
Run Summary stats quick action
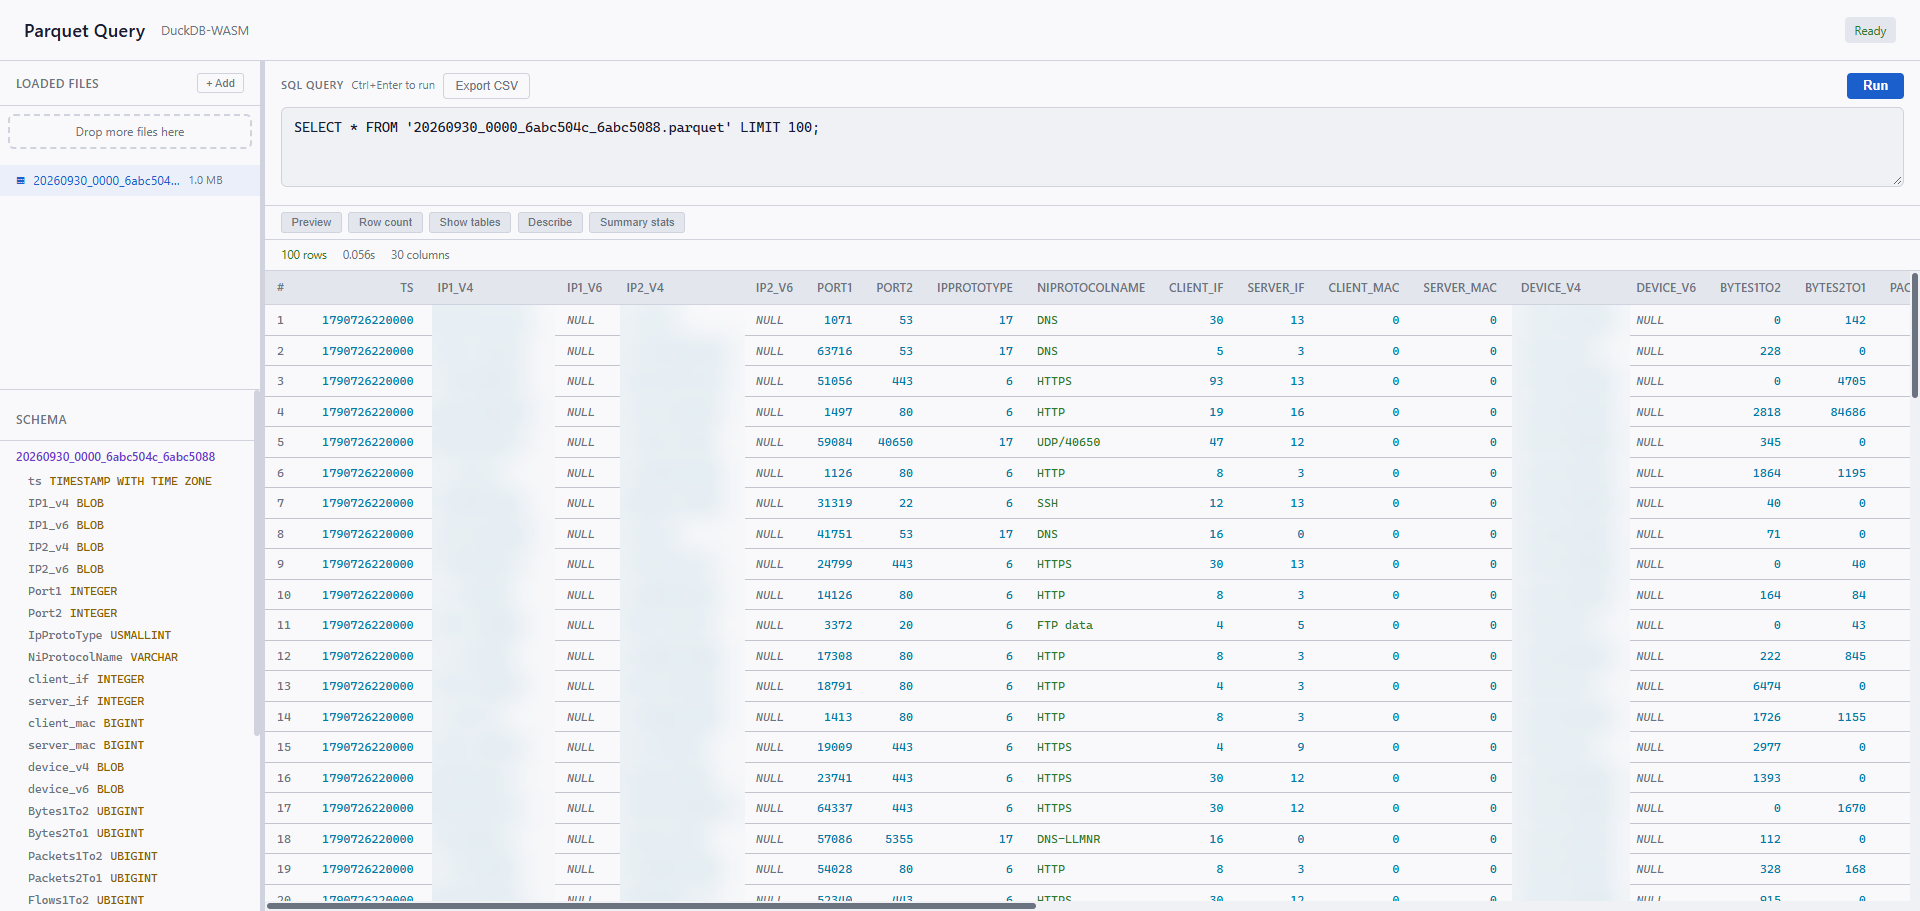(x=637, y=222)
